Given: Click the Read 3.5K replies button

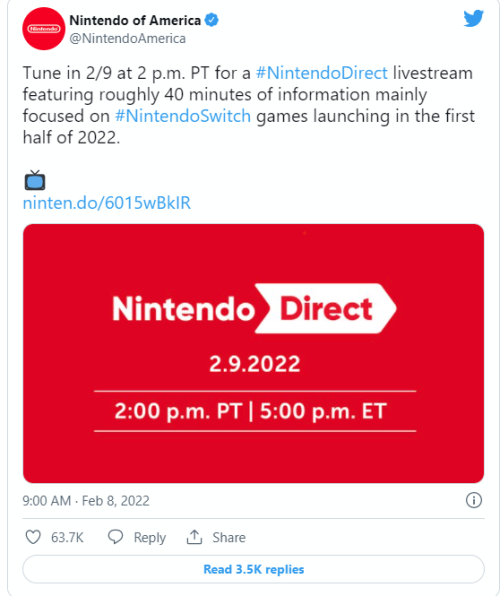Looking at the screenshot, I should (x=253, y=569).
